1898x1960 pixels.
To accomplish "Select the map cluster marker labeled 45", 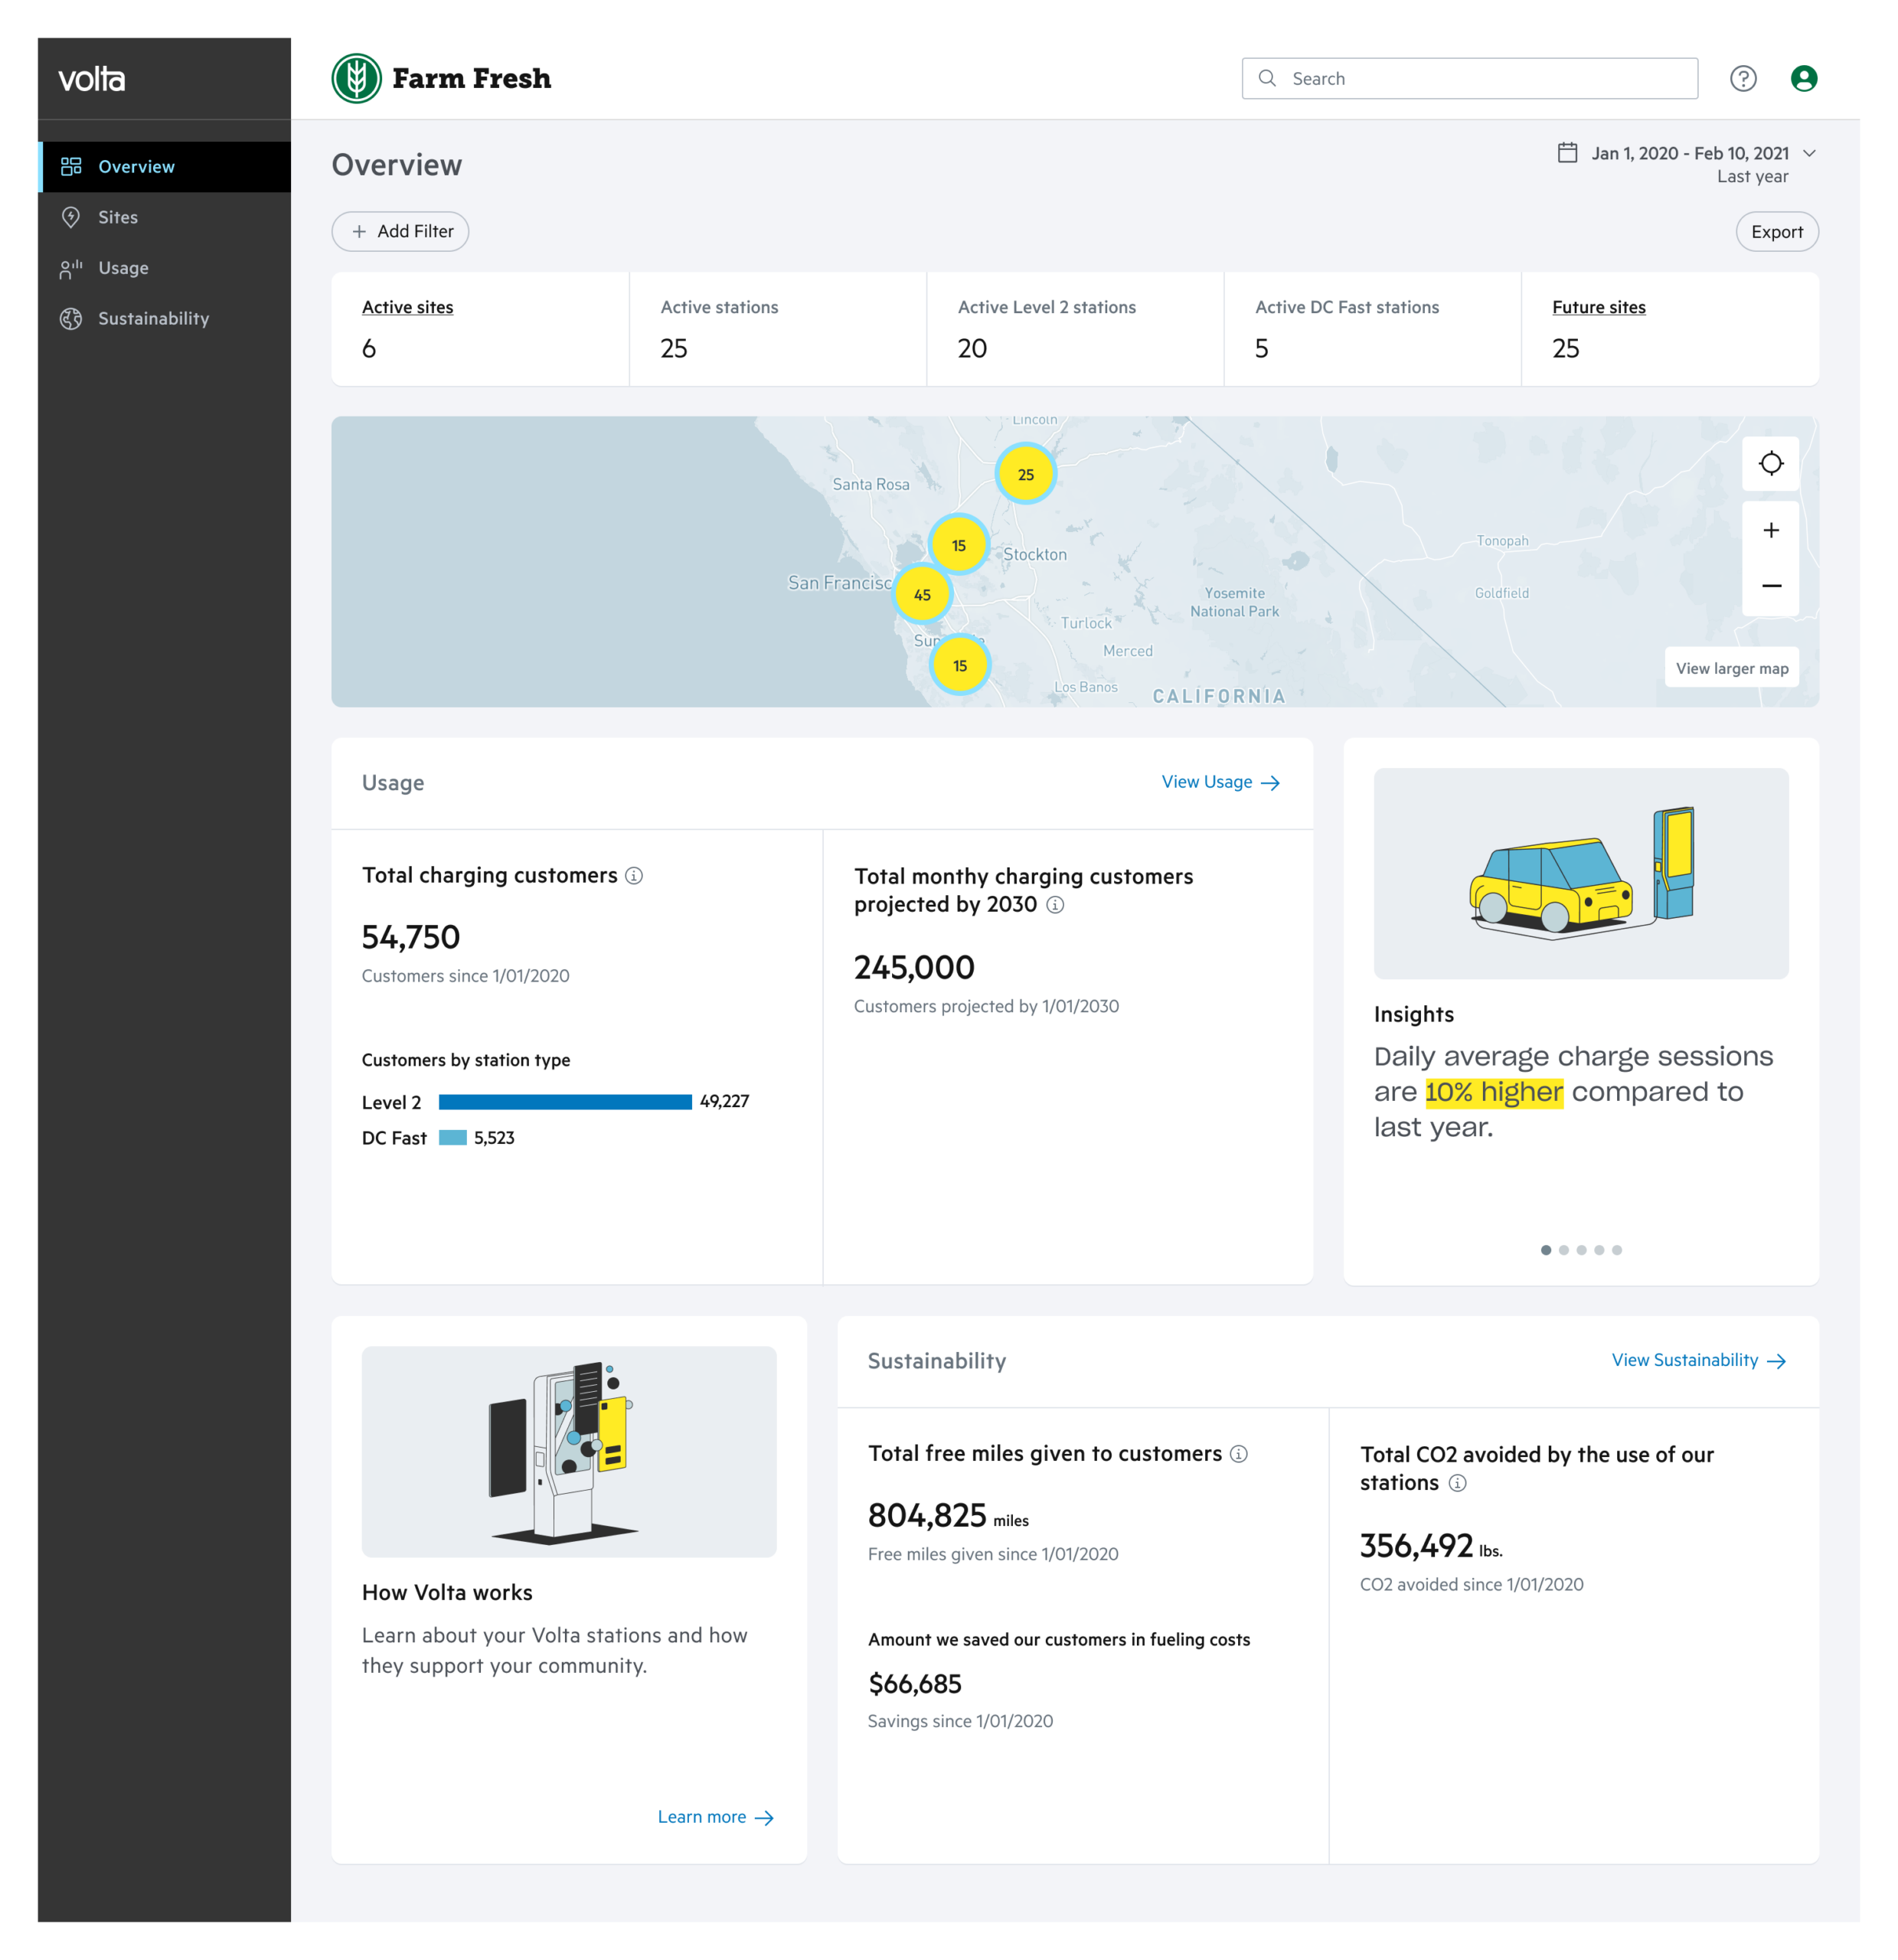I will click(x=922, y=594).
